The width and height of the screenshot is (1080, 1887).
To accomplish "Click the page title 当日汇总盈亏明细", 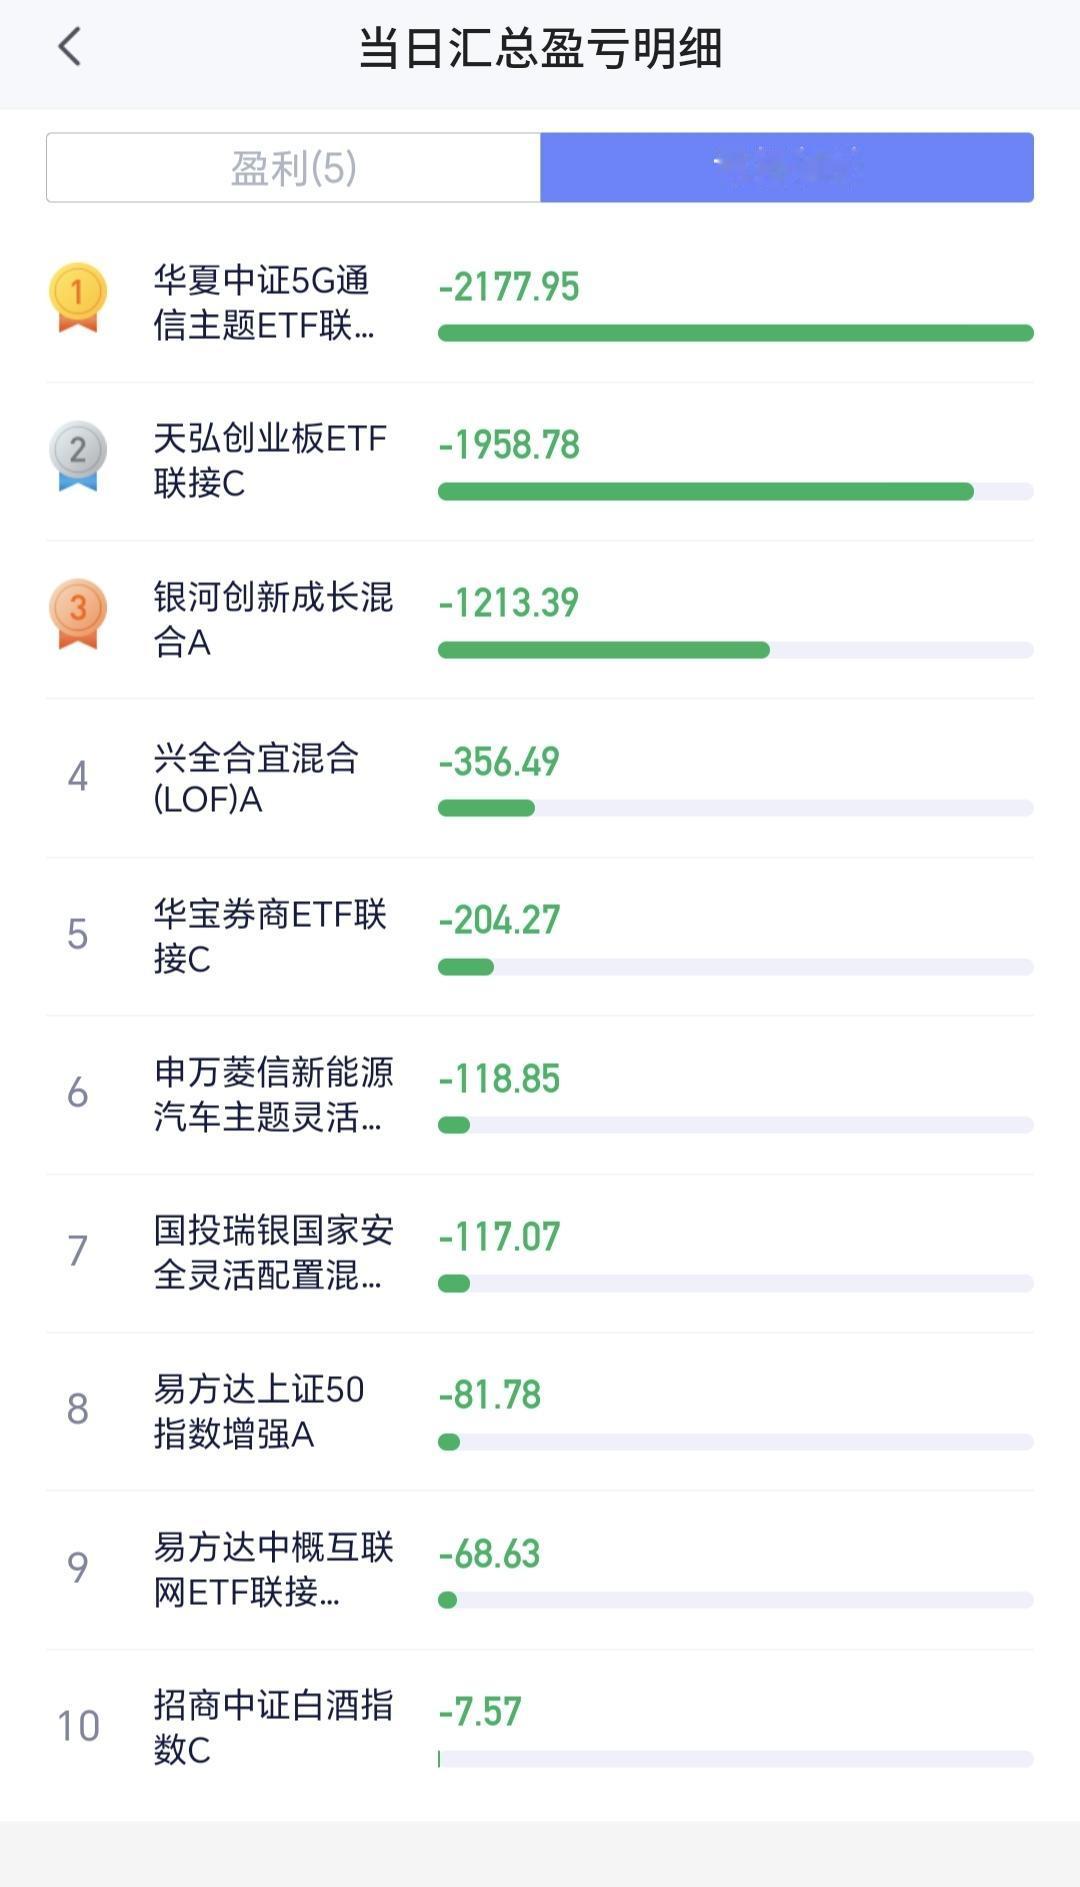I will pos(540,48).
